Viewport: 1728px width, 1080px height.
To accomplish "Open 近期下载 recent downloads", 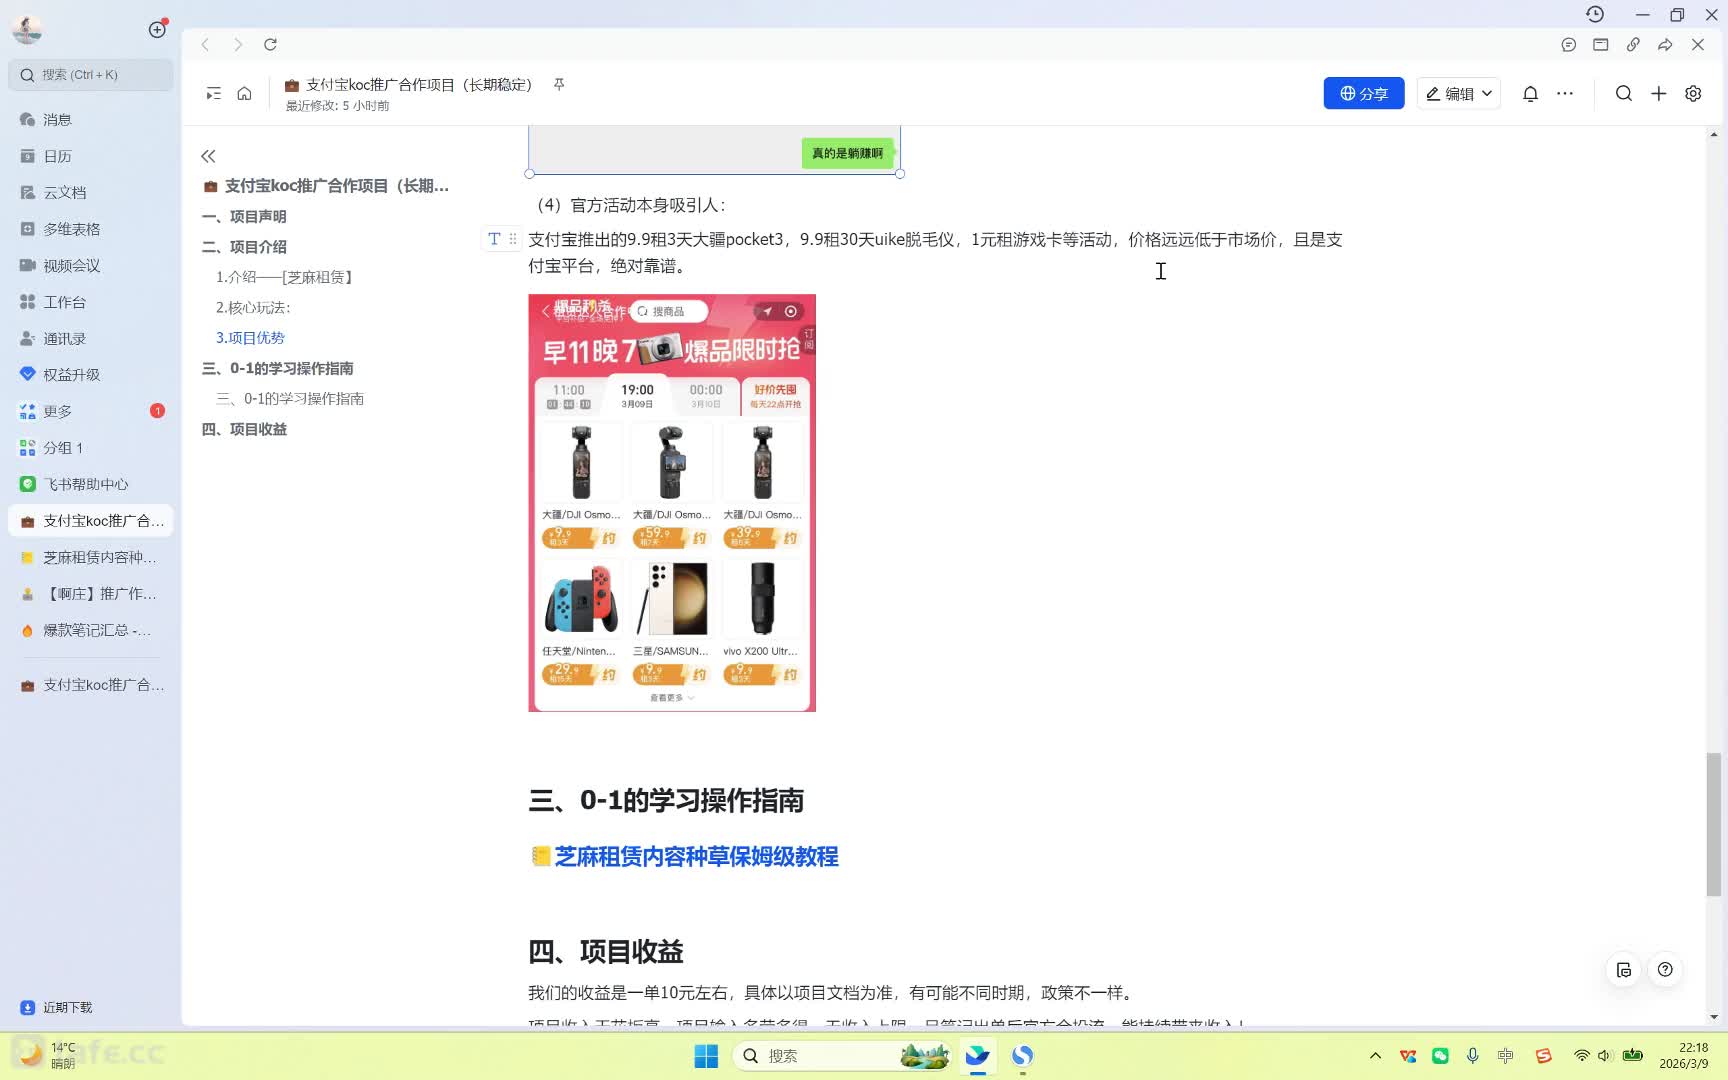I will tap(57, 1007).
